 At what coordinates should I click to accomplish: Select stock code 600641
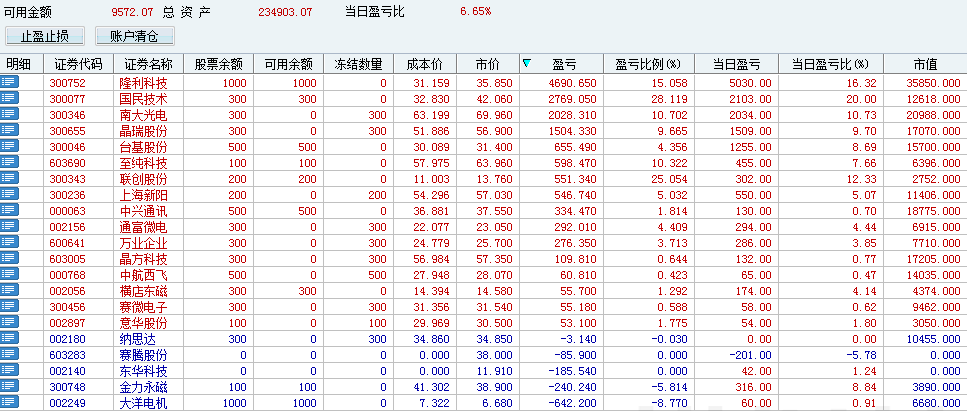click(68, 244)
